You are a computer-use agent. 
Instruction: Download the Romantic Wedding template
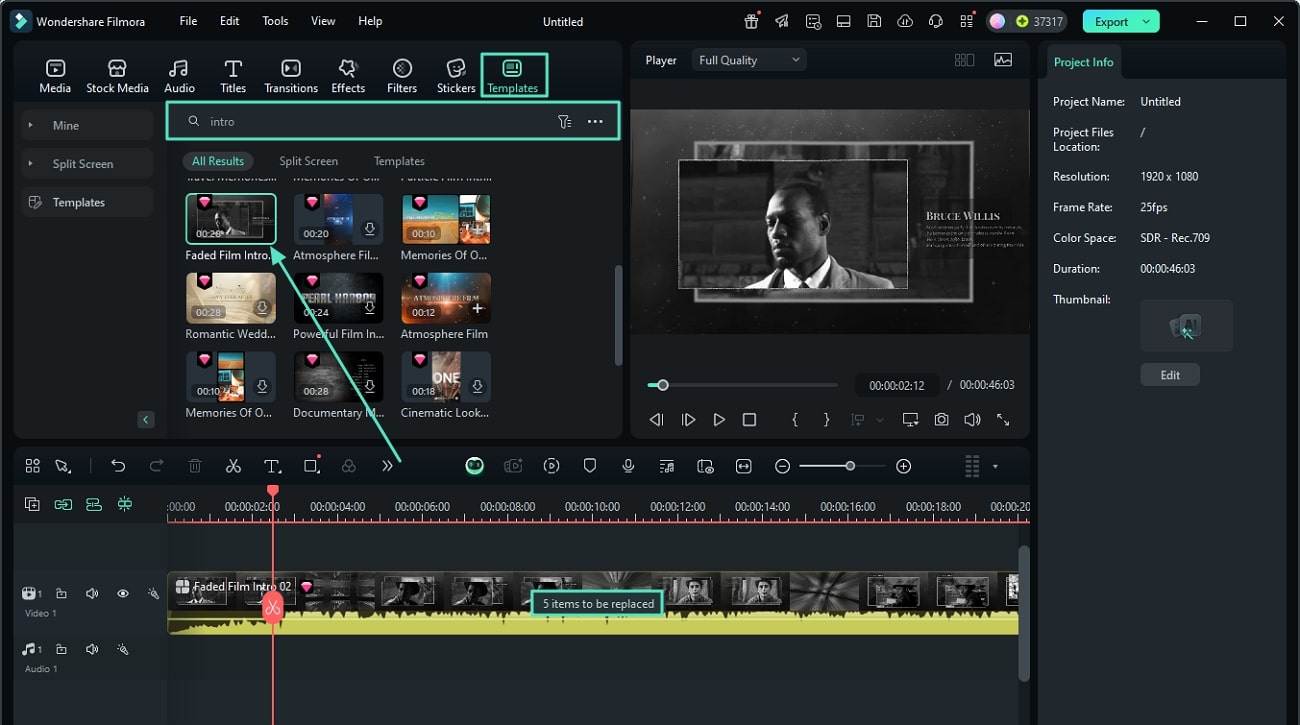262,308
